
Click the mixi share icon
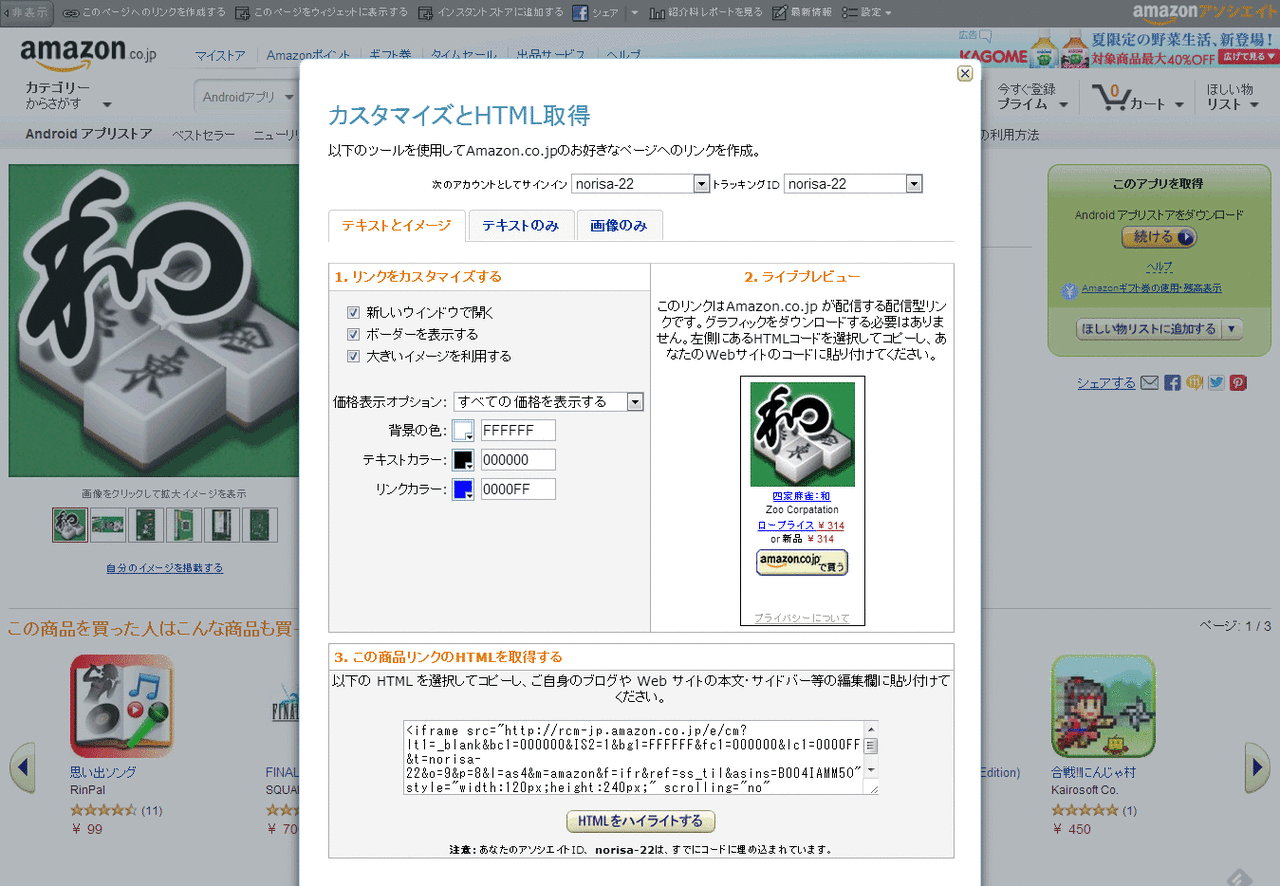(x=1194, y=383)
